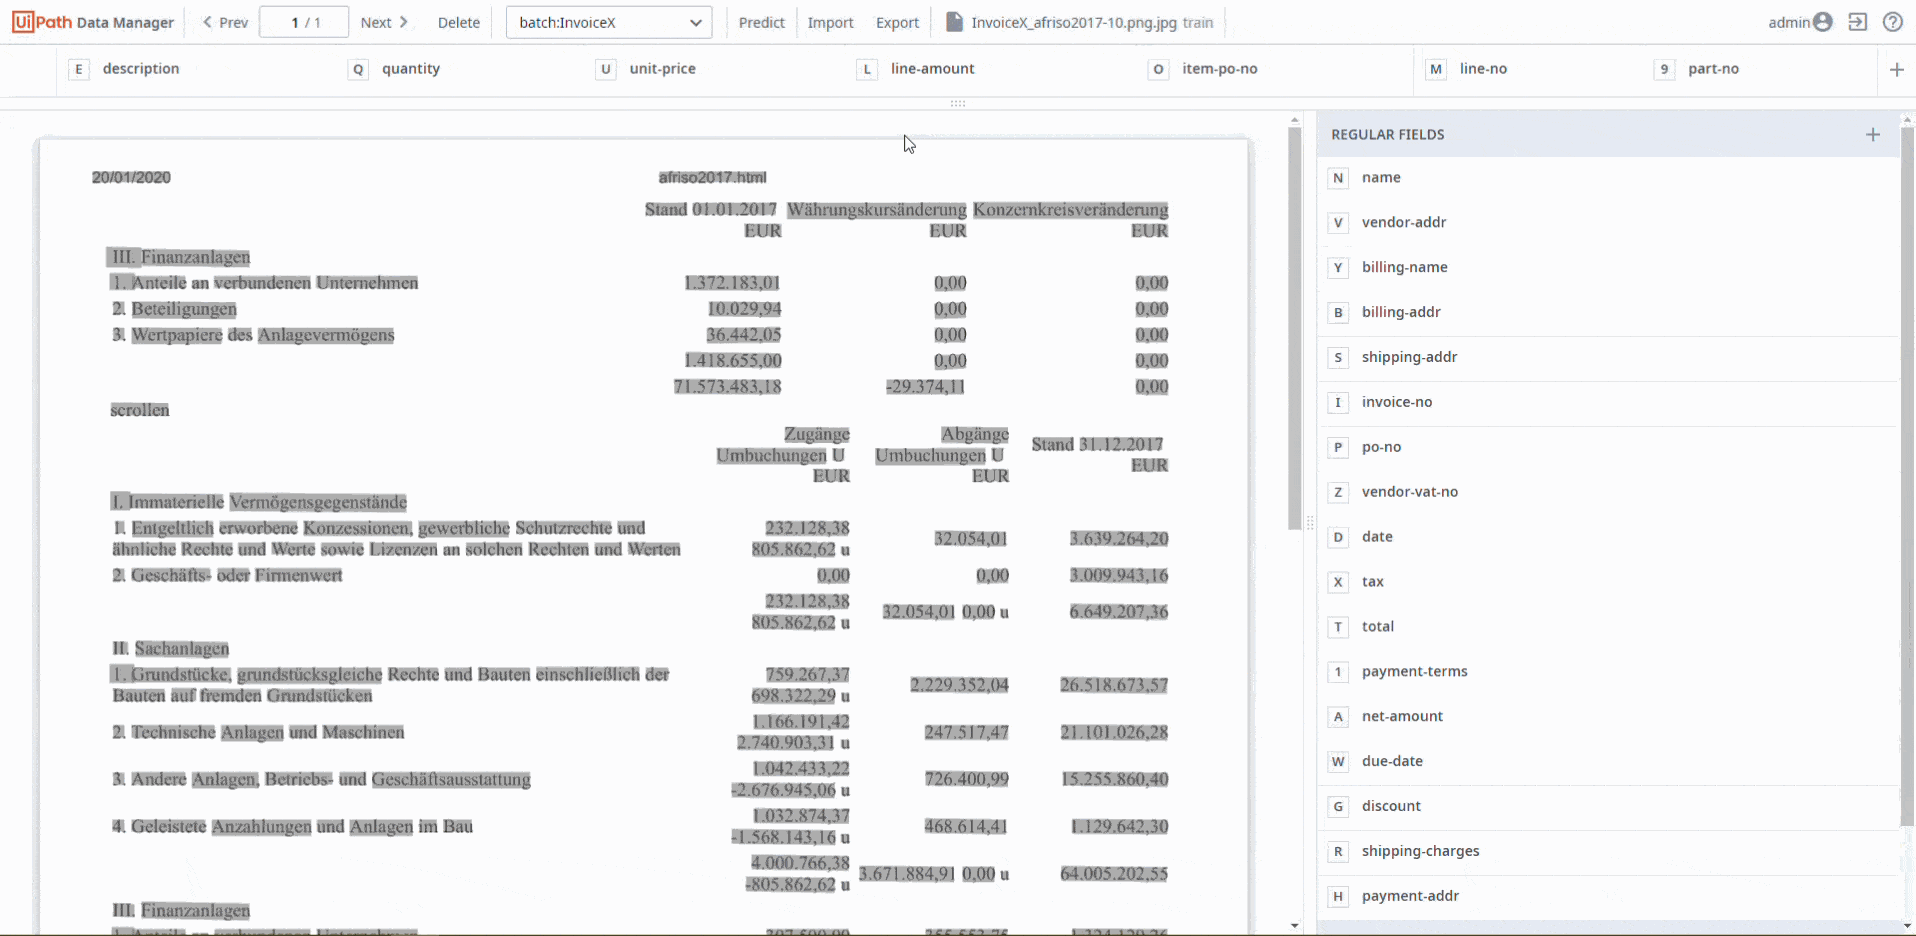Viewport: 1916px width, 936px height.
Task: Click the N hotkey badge for name
Action: point(1338,178)
